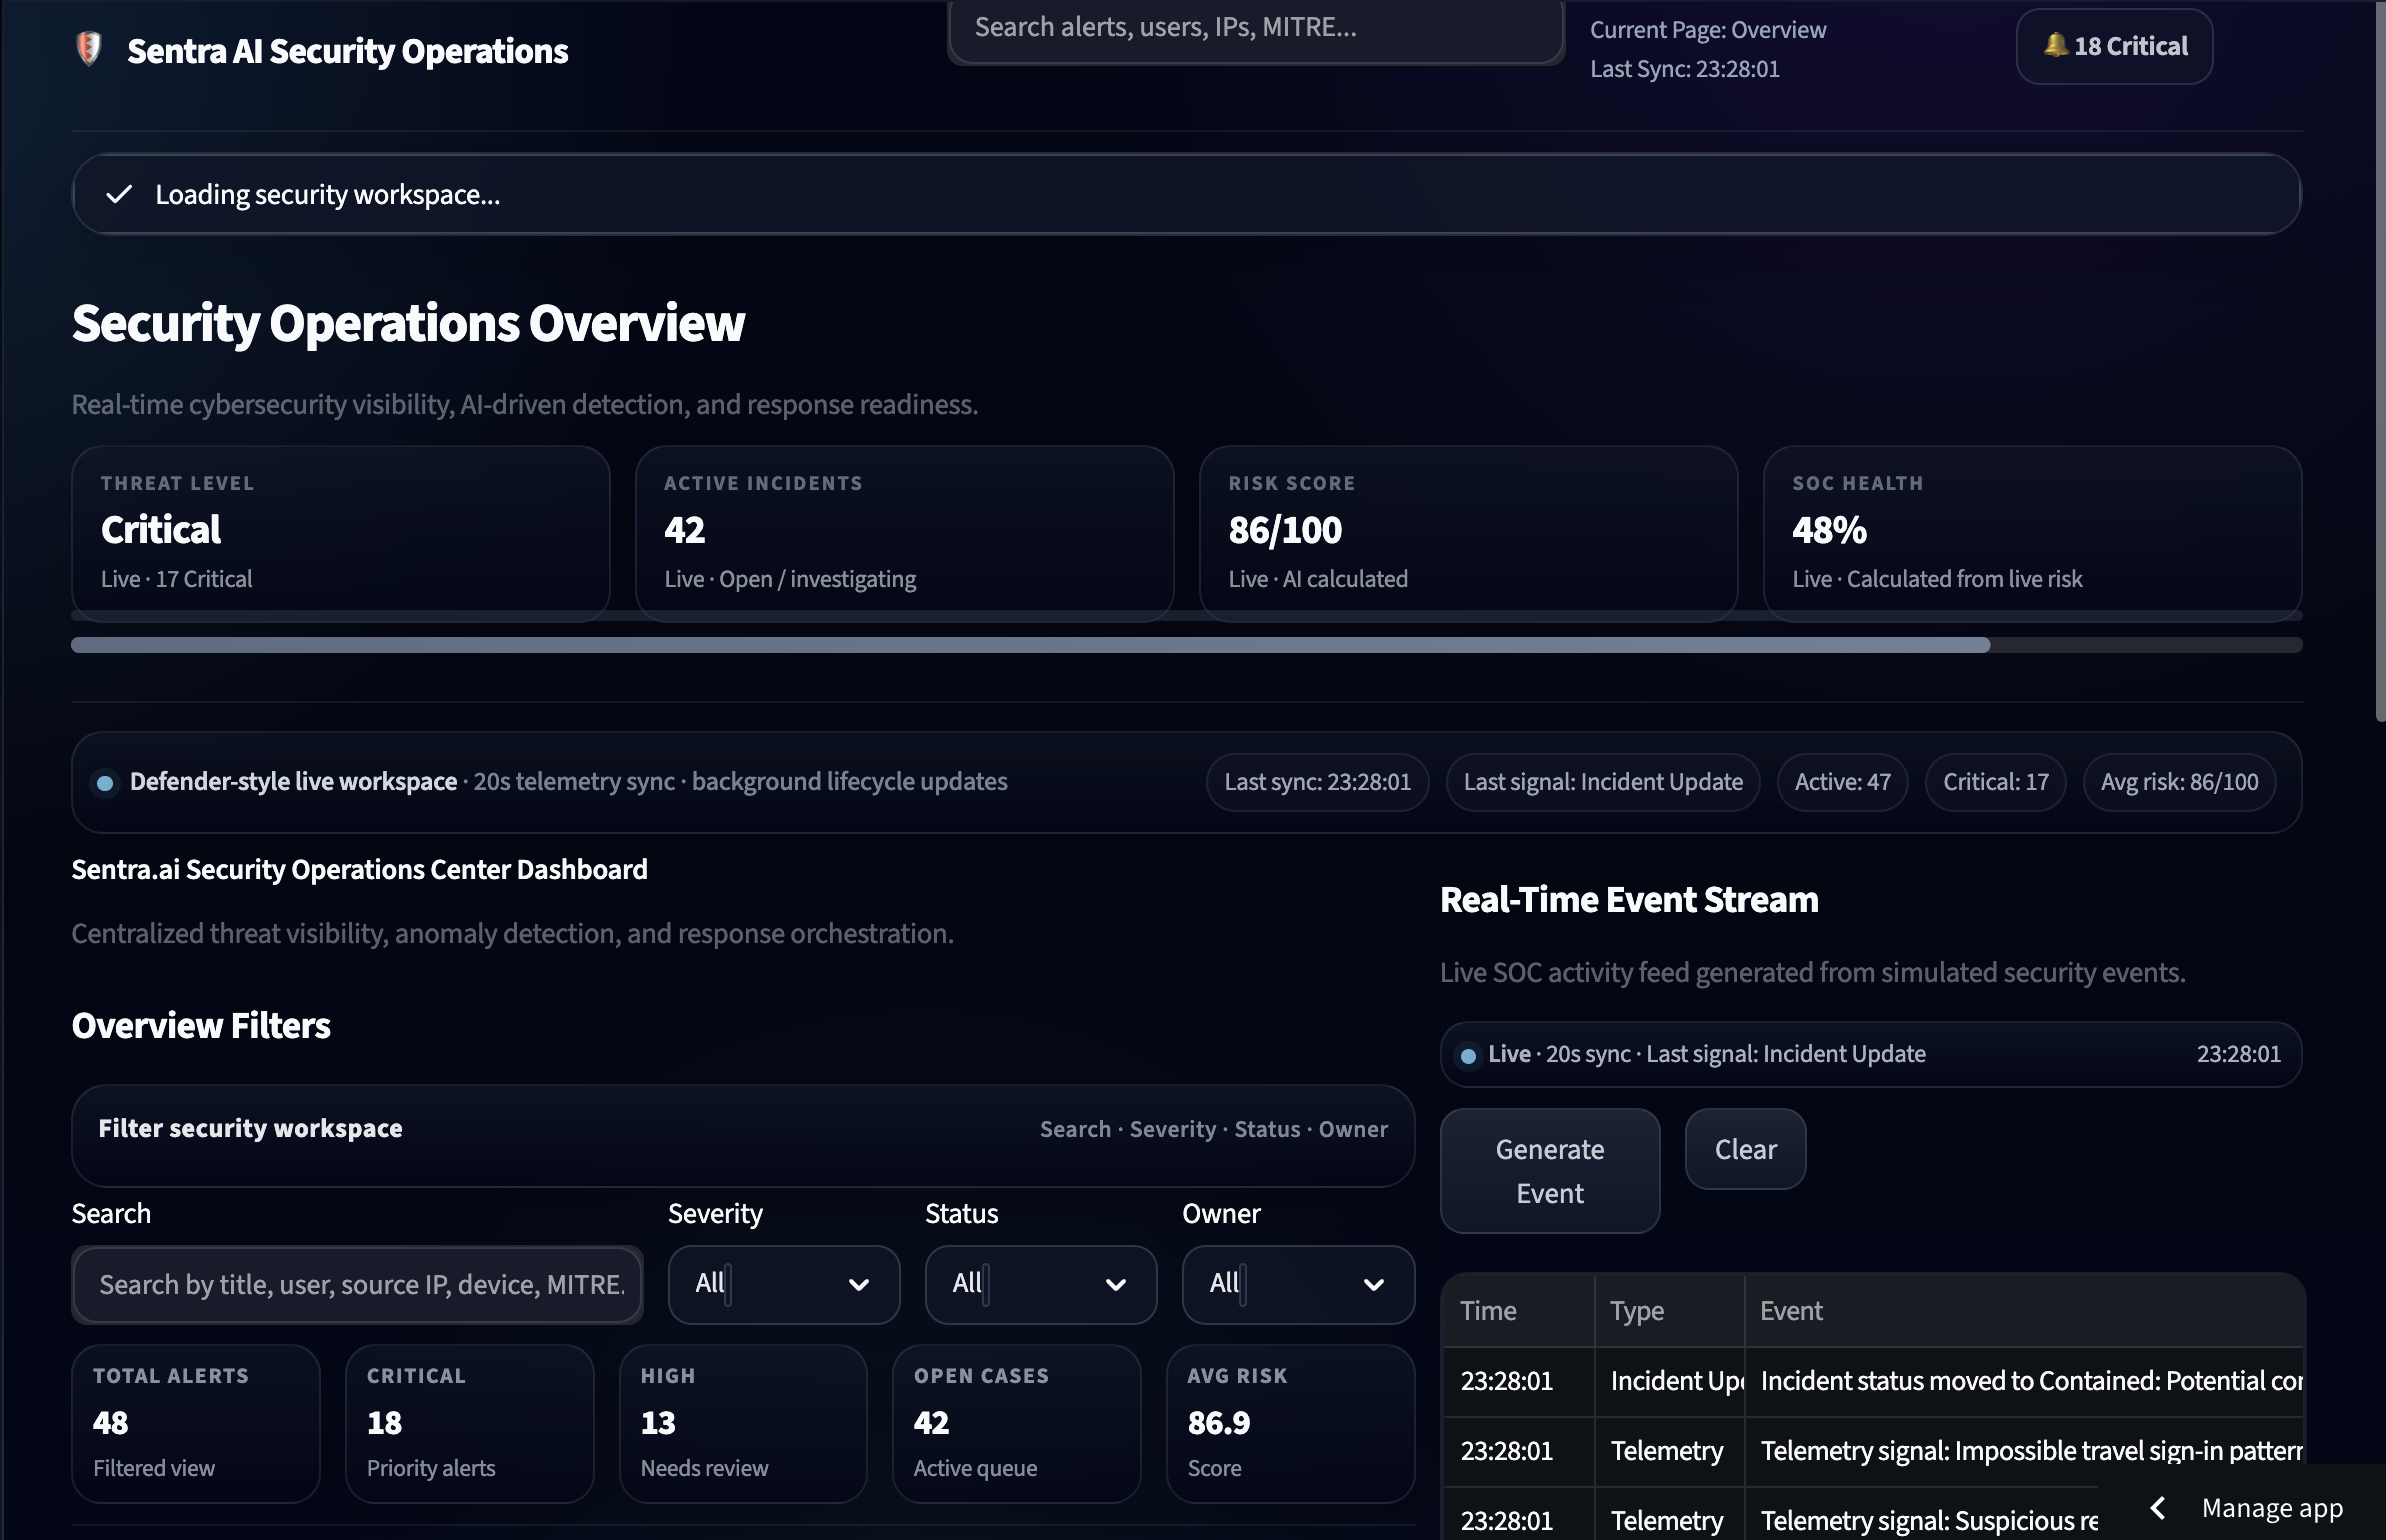Viewport: 2386px width, 1540px height.
Task: Select the Threat Level Critical card
Action: tap(340, 533)
